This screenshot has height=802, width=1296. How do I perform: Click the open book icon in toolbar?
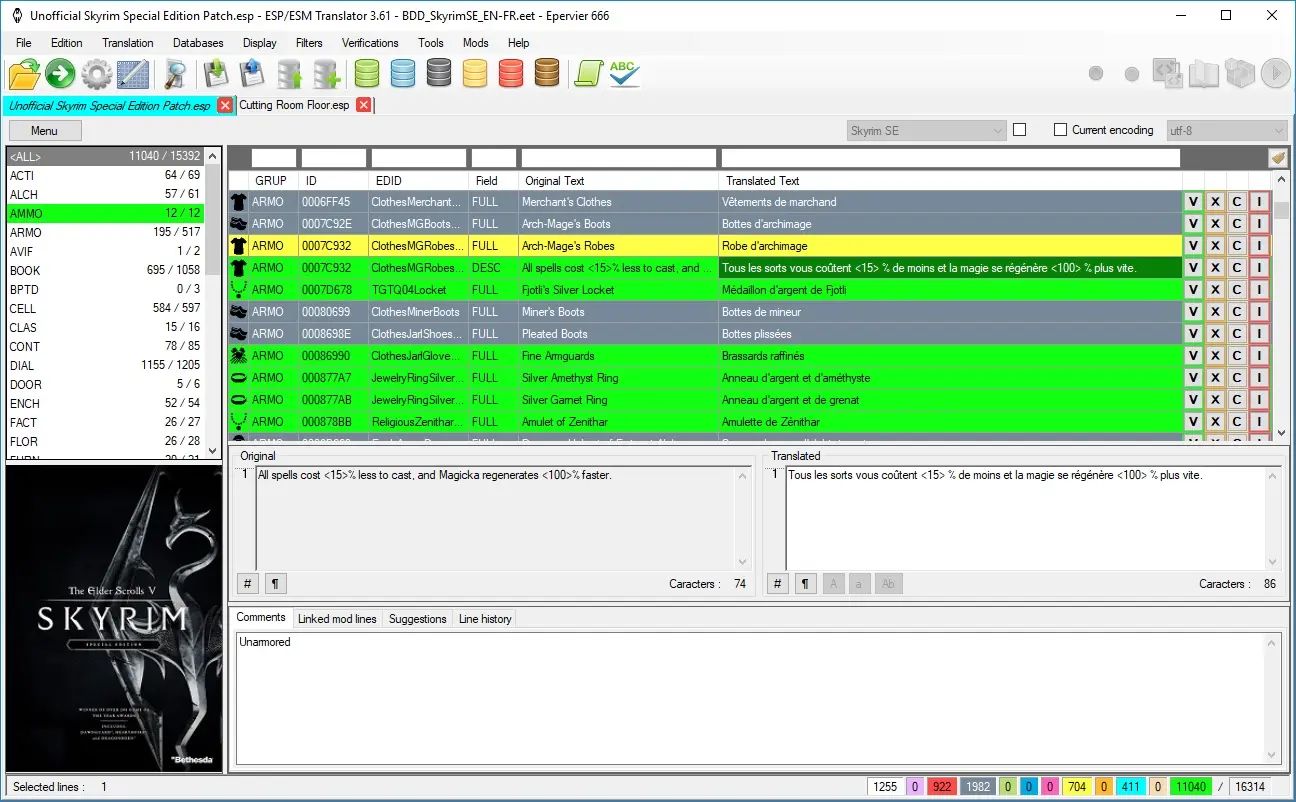pyautogui.click(x=1203, y=73)
